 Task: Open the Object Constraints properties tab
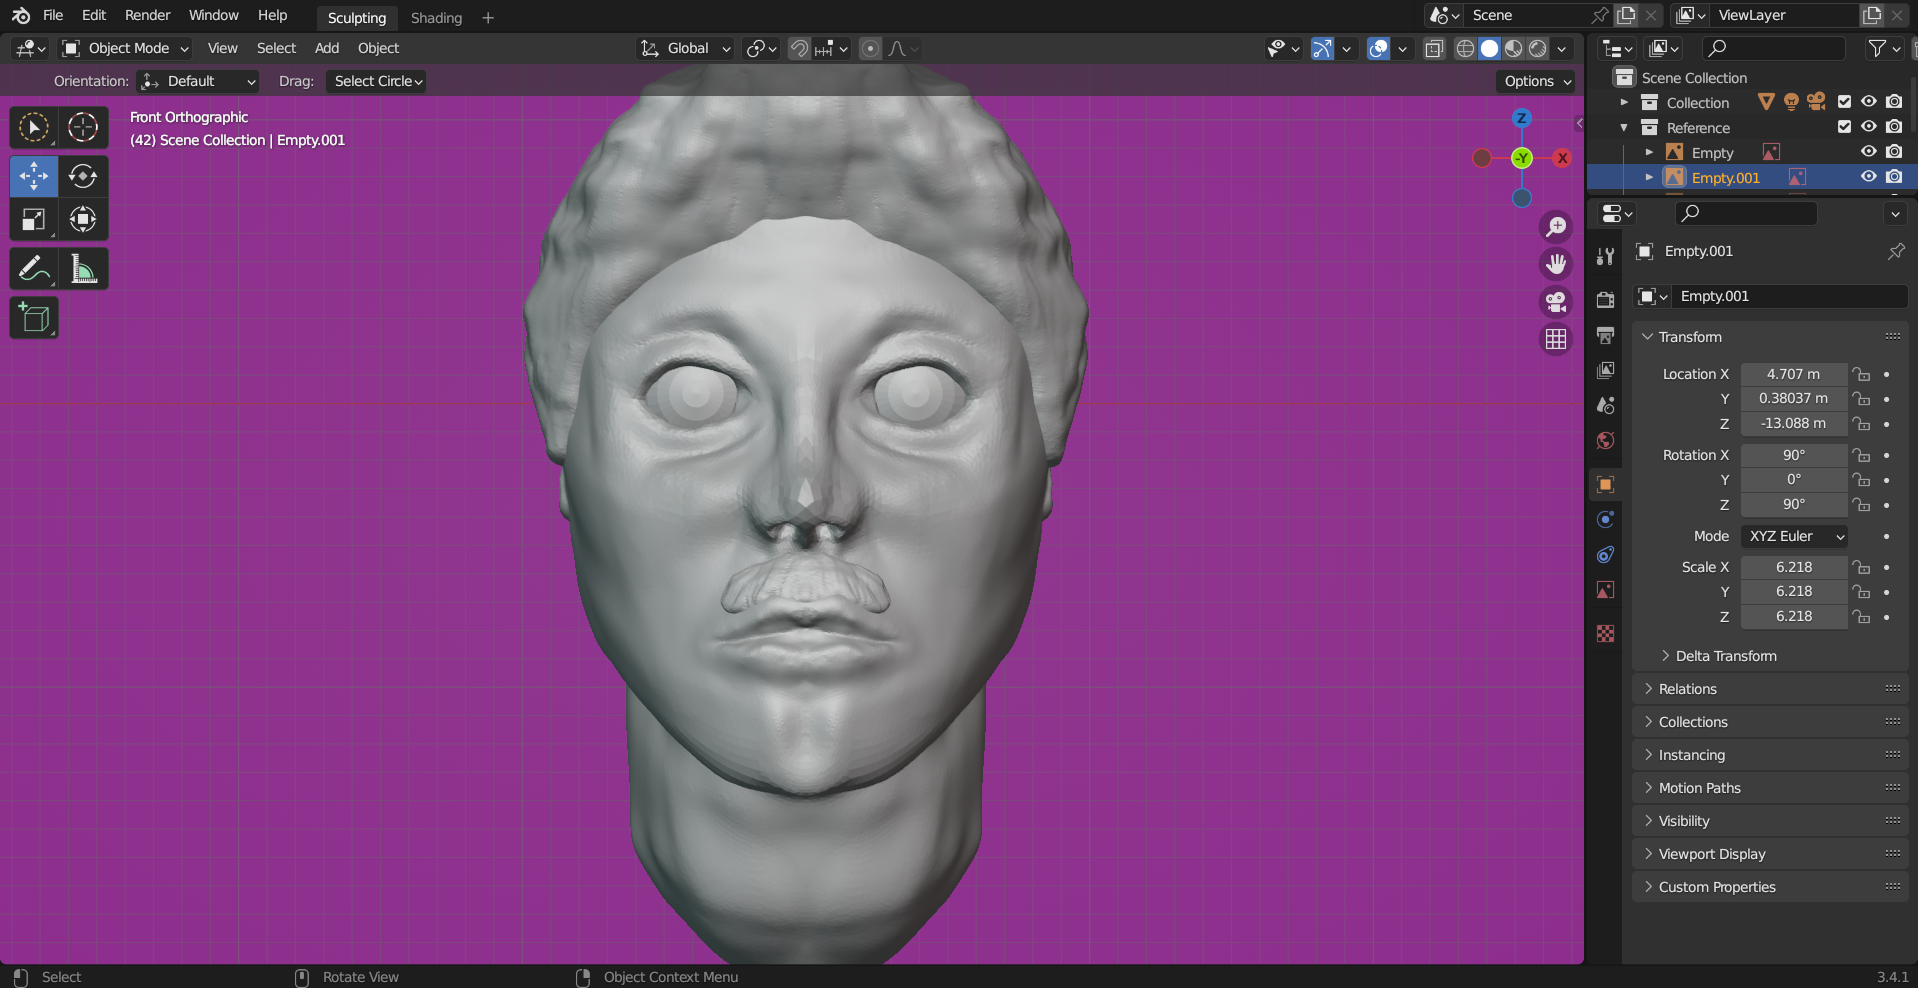pyautogui.click(x=1605, y=554)
